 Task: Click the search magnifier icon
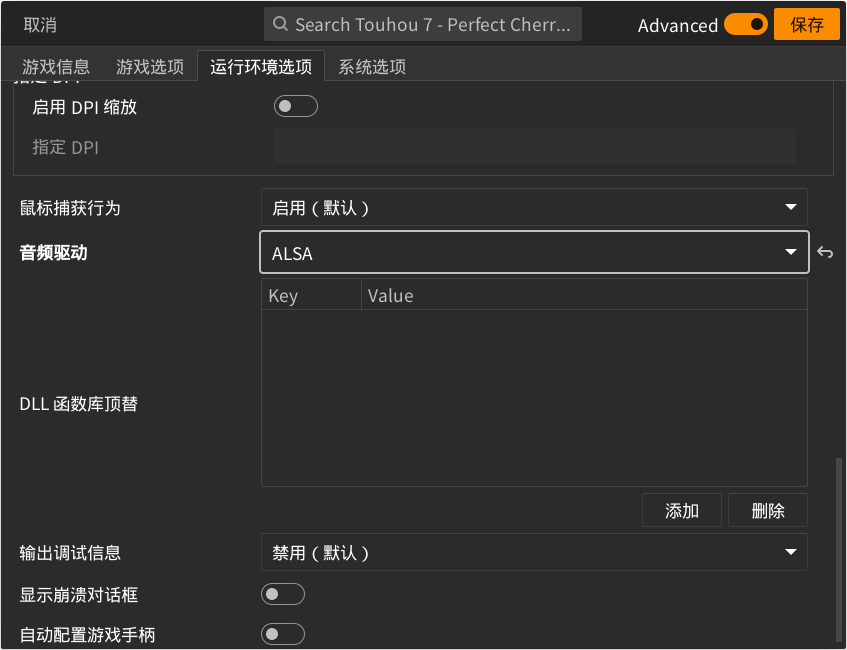(x=280, y=24)
